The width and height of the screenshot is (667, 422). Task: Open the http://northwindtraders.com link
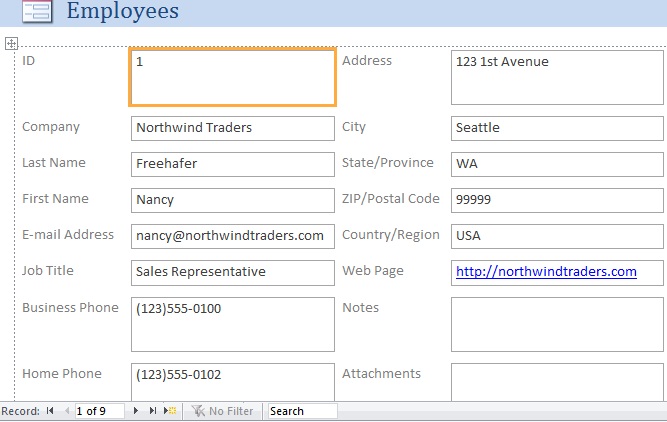[x=546, y=272]
